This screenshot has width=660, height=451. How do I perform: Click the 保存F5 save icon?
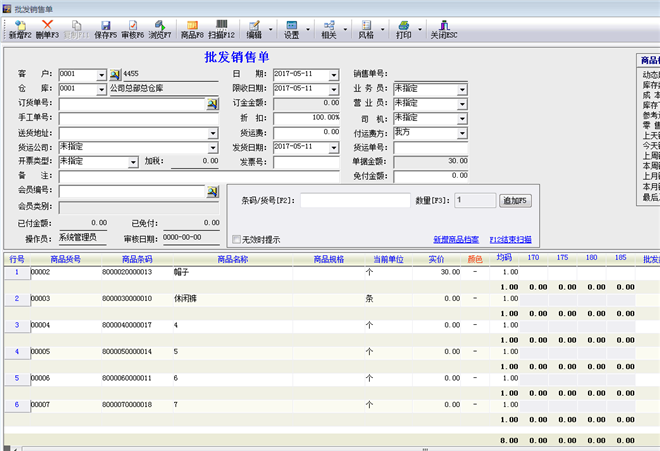click(x=105, y=29)
